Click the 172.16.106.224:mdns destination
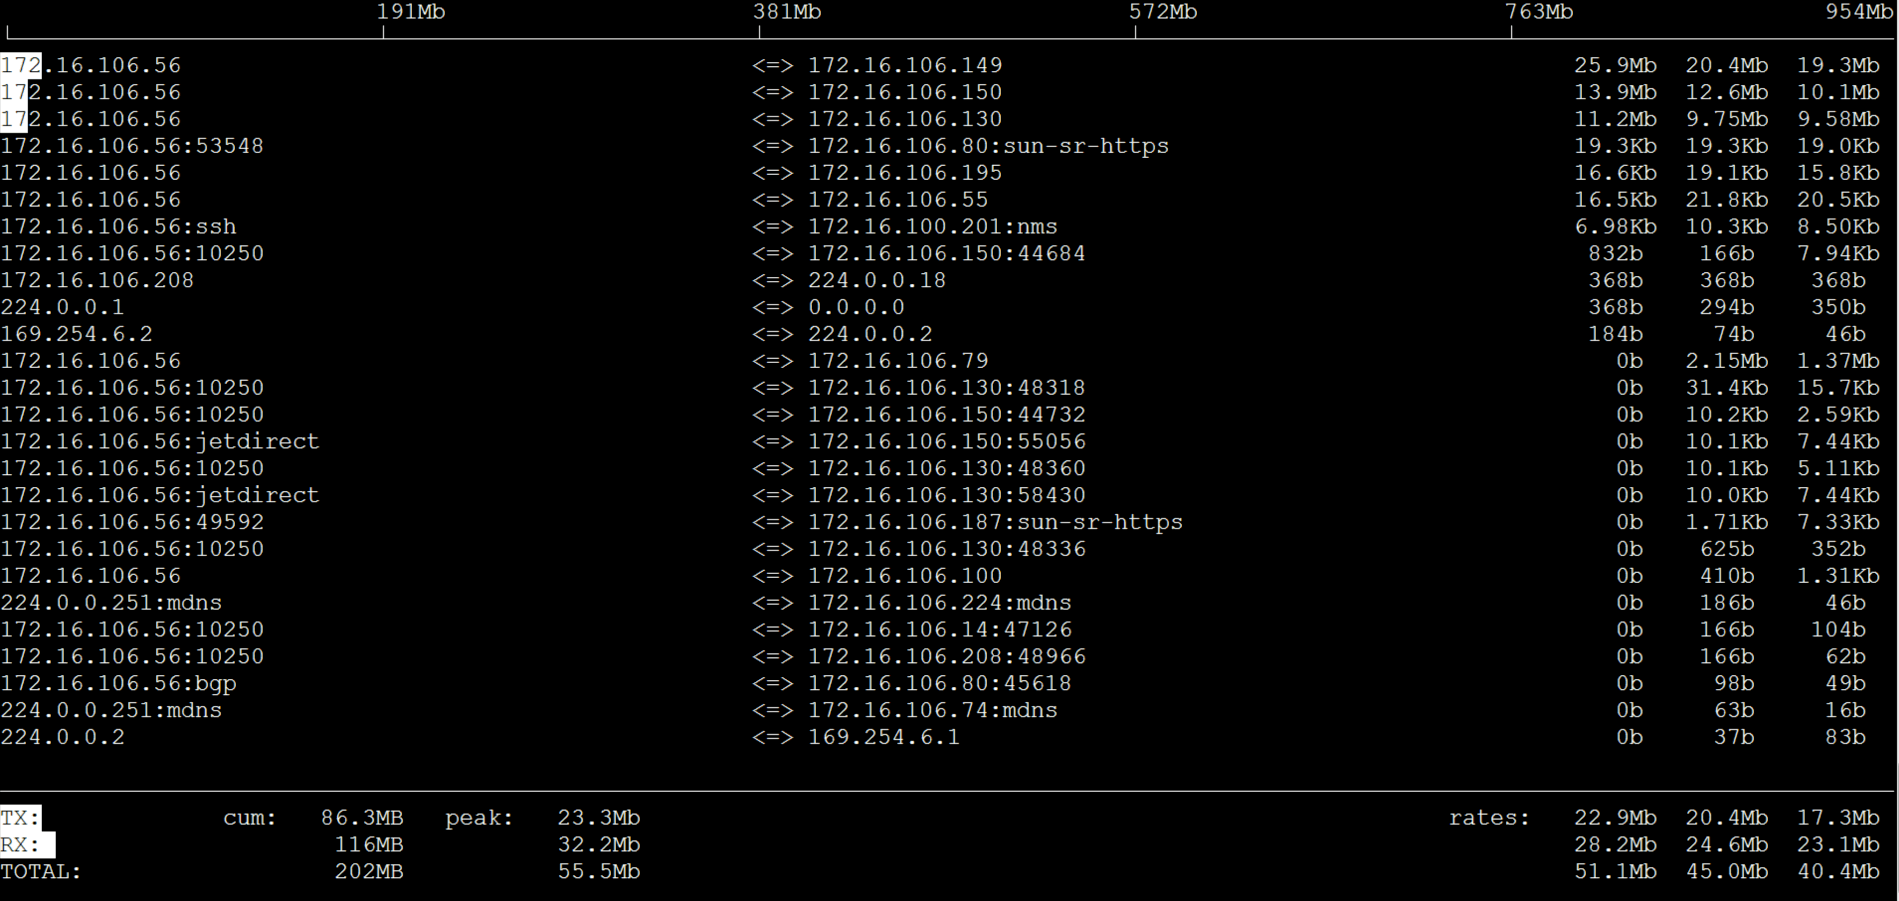The height and width of the screenshot is (901, 1899). click(939, 603)
